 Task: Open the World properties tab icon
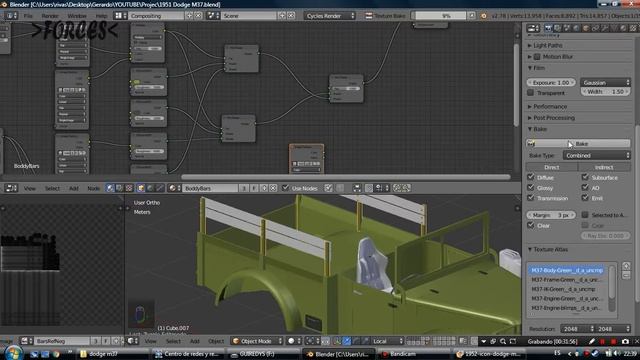pyautogui.click(x=576, y=28)
